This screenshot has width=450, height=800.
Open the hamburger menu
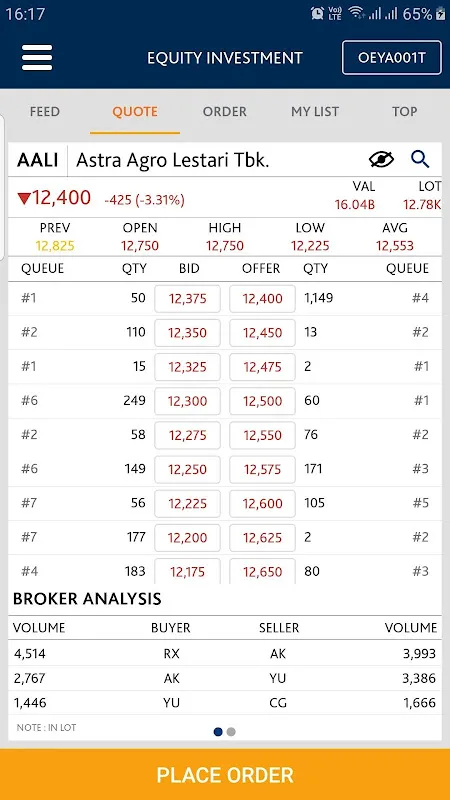pyautogui.click(x=37, y=58)
